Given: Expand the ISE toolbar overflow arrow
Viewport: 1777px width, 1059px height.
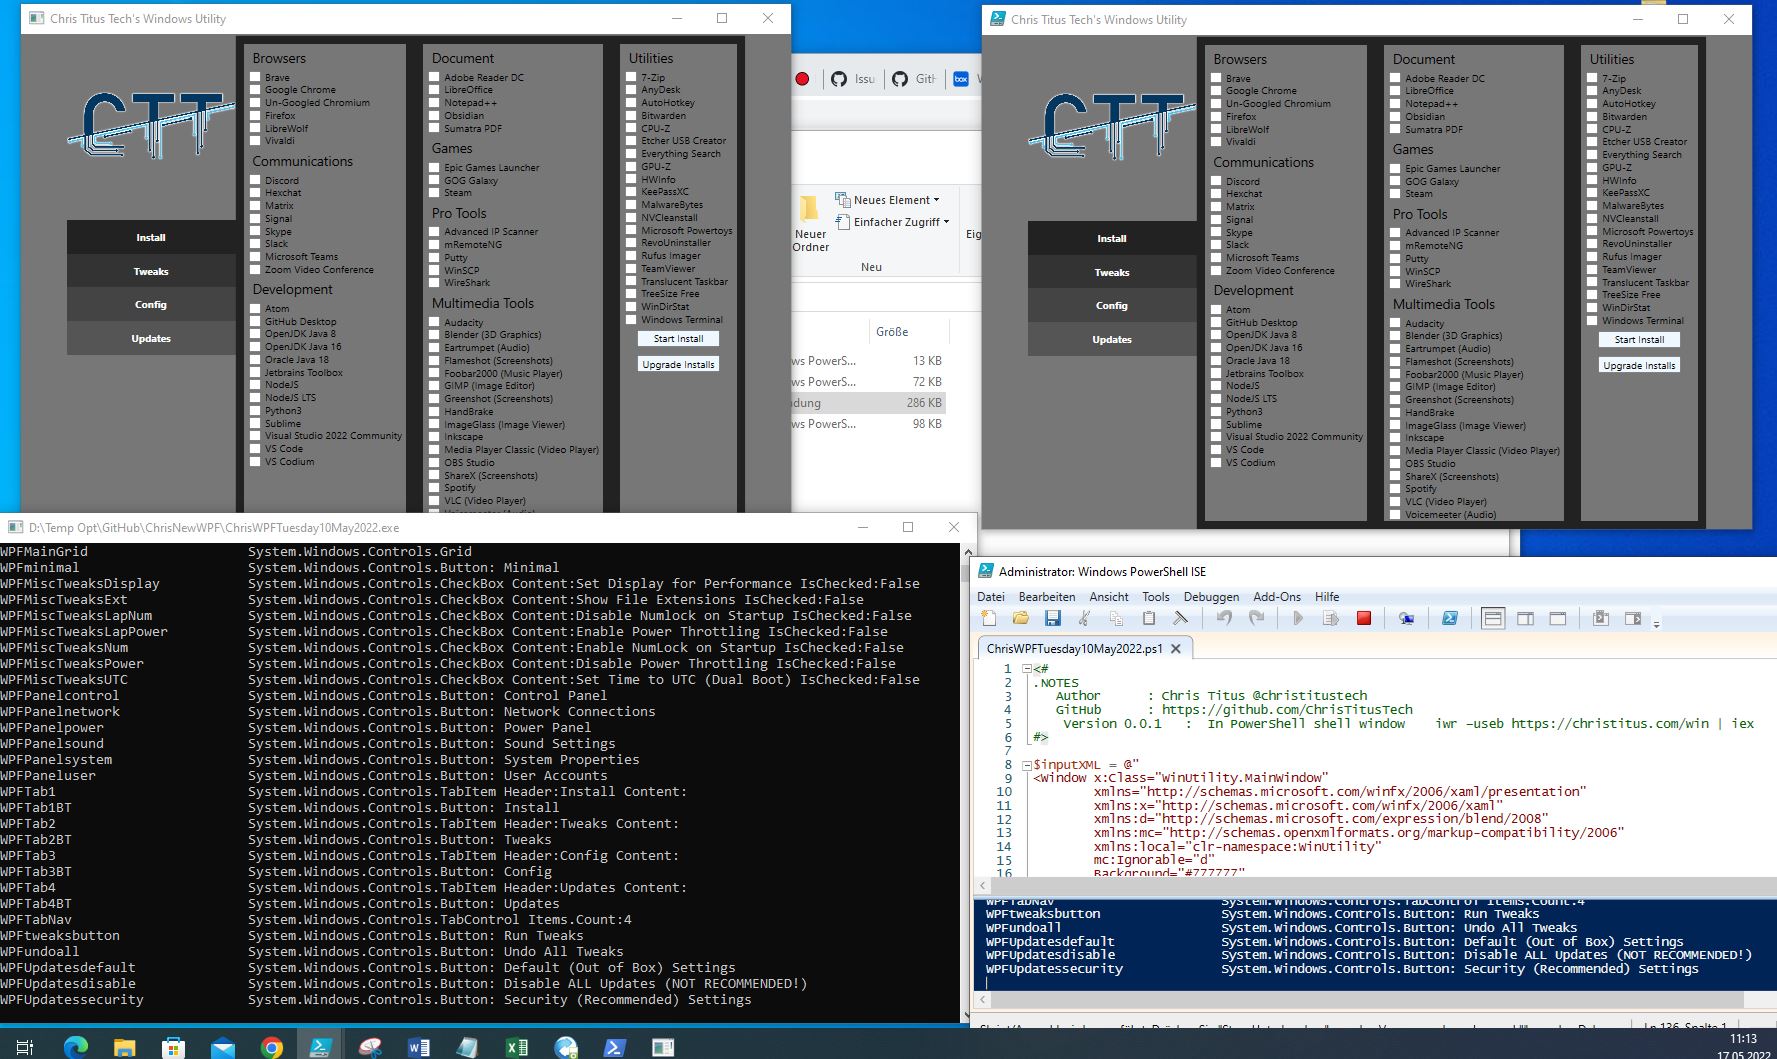Looking at the screenshot, I should (x=1656, y=623).
